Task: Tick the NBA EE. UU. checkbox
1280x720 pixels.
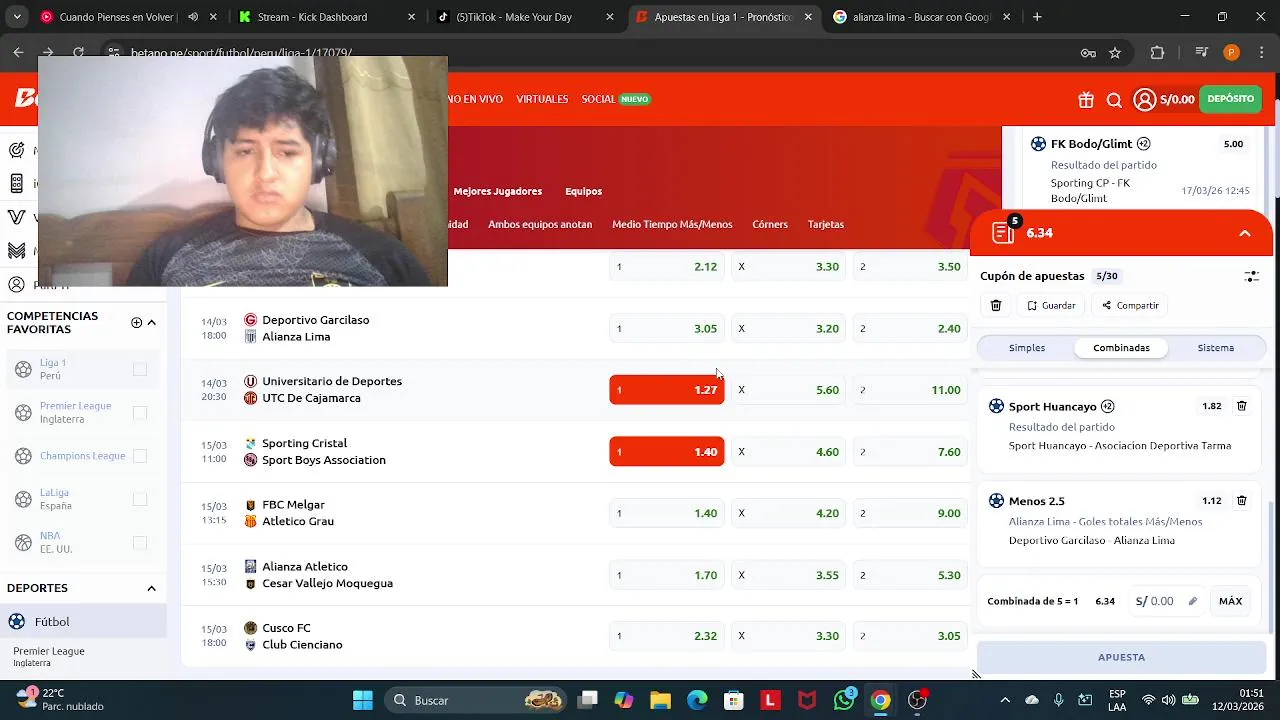Action: coord(140,542)
